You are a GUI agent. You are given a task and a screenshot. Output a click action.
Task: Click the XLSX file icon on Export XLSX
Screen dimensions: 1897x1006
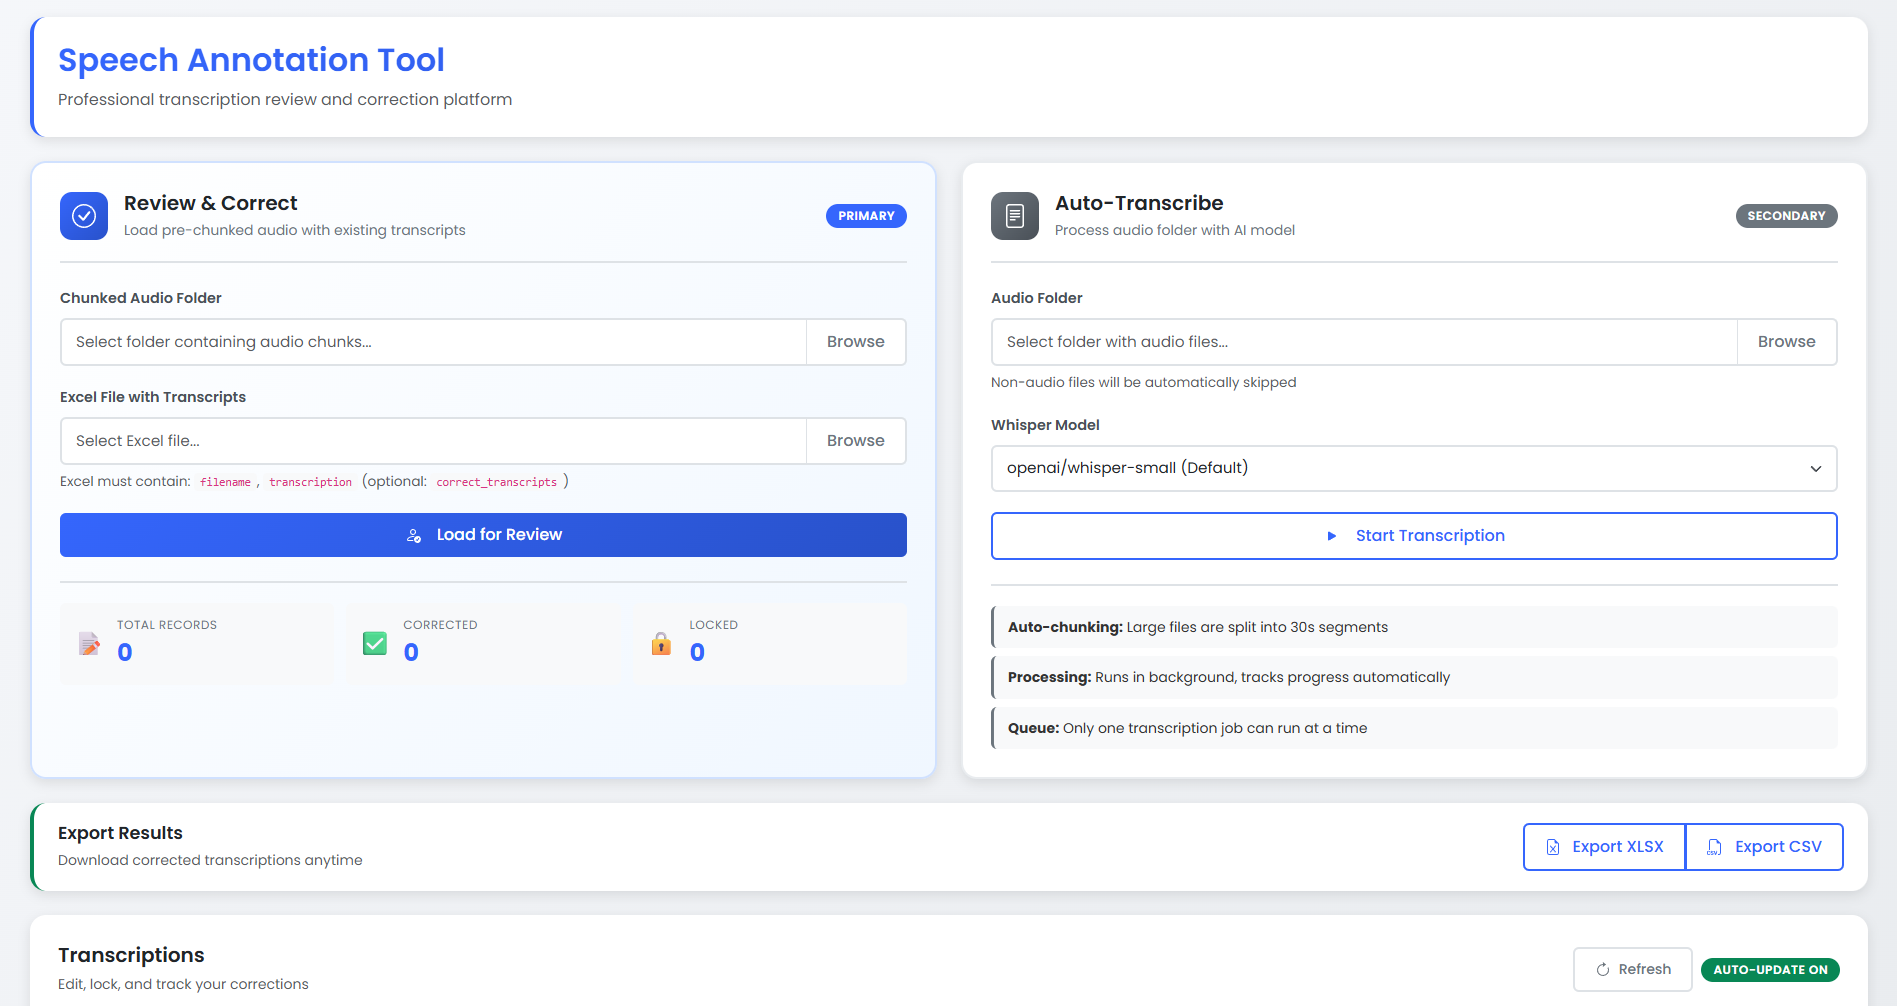pos(1552,846)
